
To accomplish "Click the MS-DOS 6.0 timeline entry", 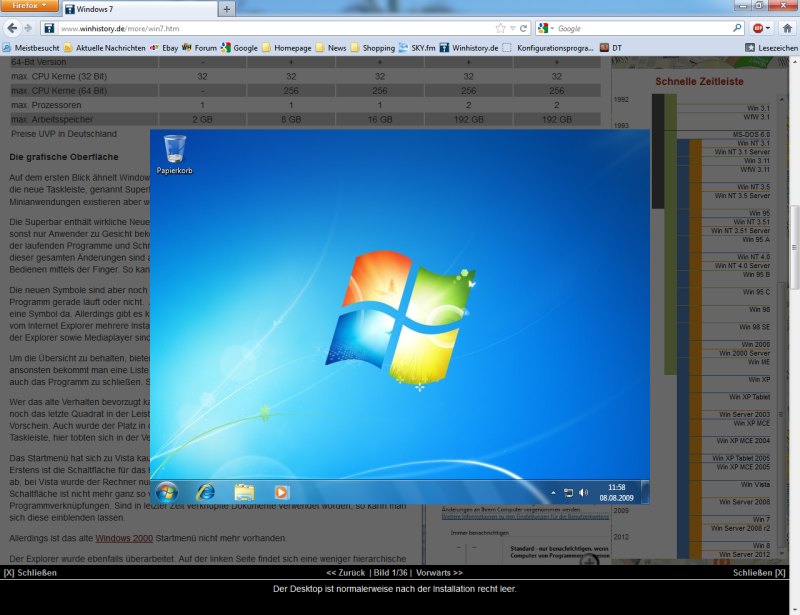I will click(752, 134).
